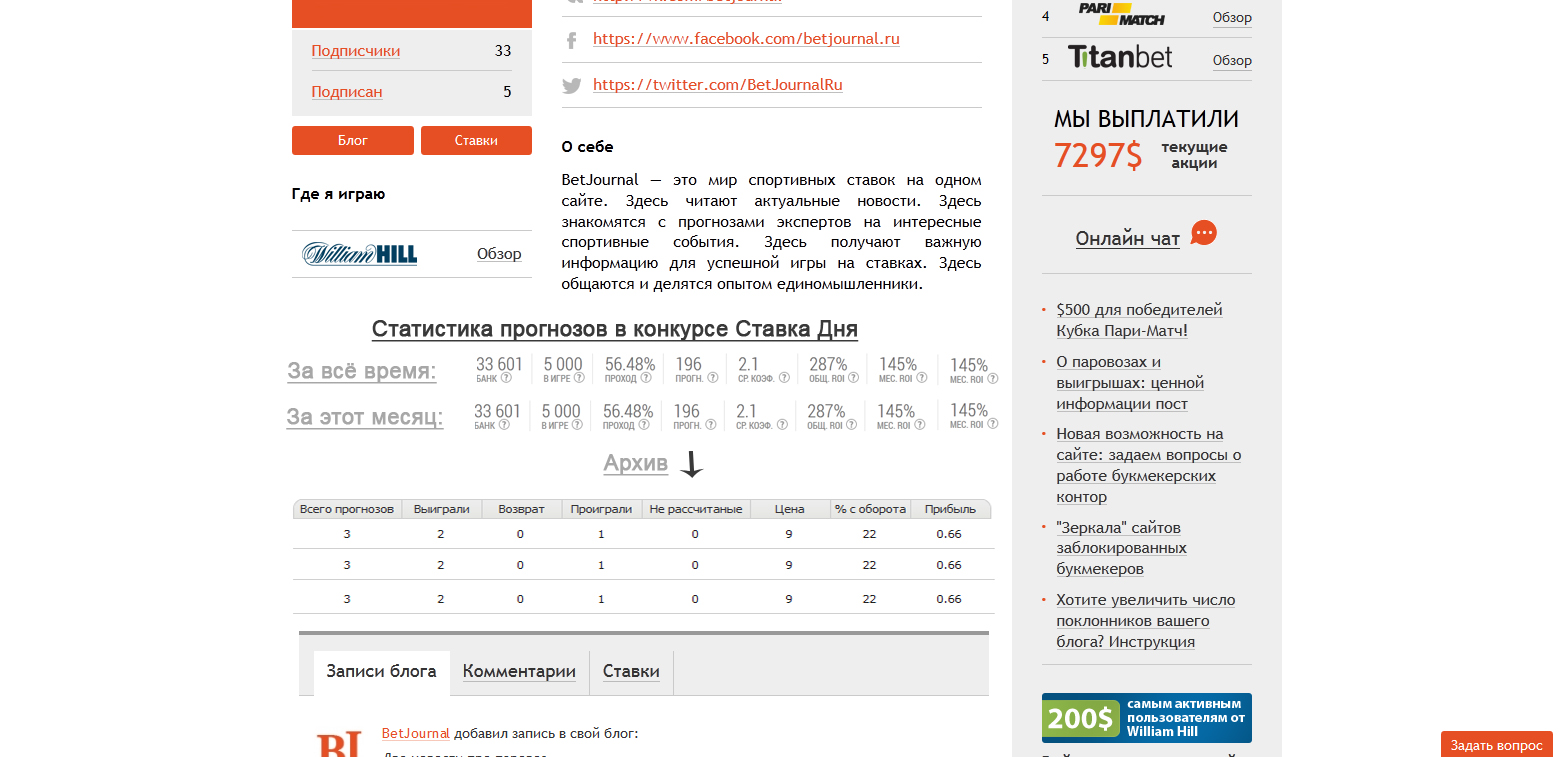The image size is (1567, 757).
Task: Click the 200$ William Hill banner
Action: click(x=1147, y=718)
